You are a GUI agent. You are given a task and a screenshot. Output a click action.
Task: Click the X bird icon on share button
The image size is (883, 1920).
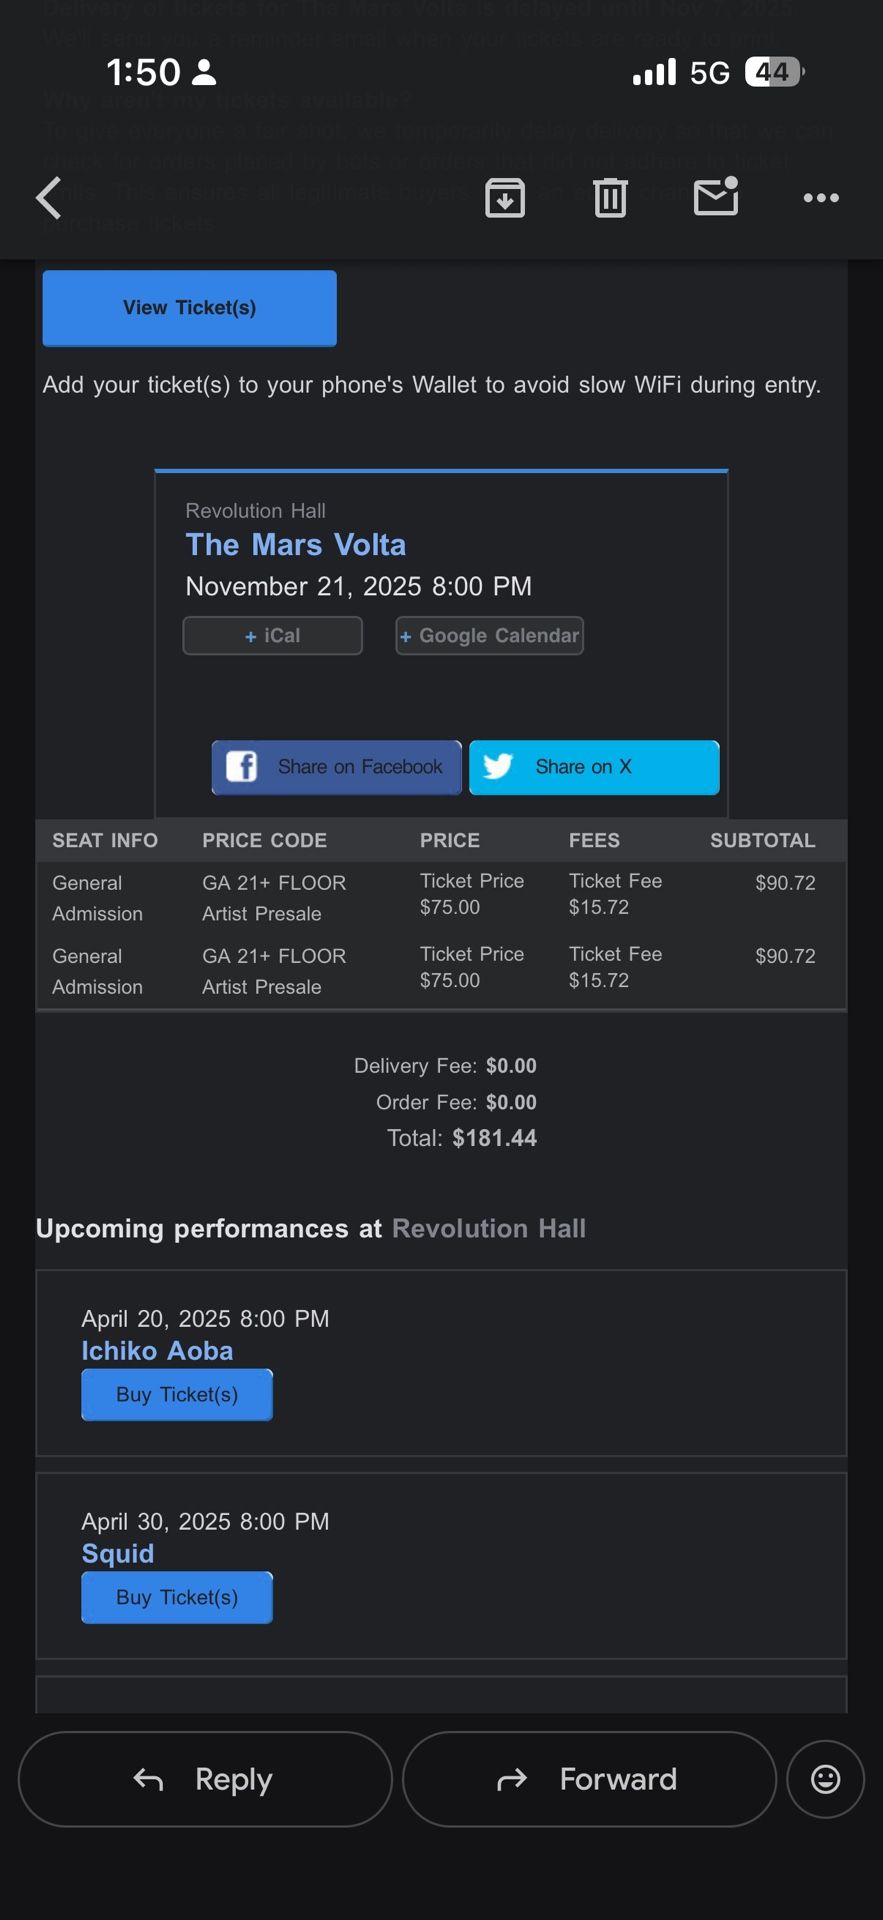point(499,767)
